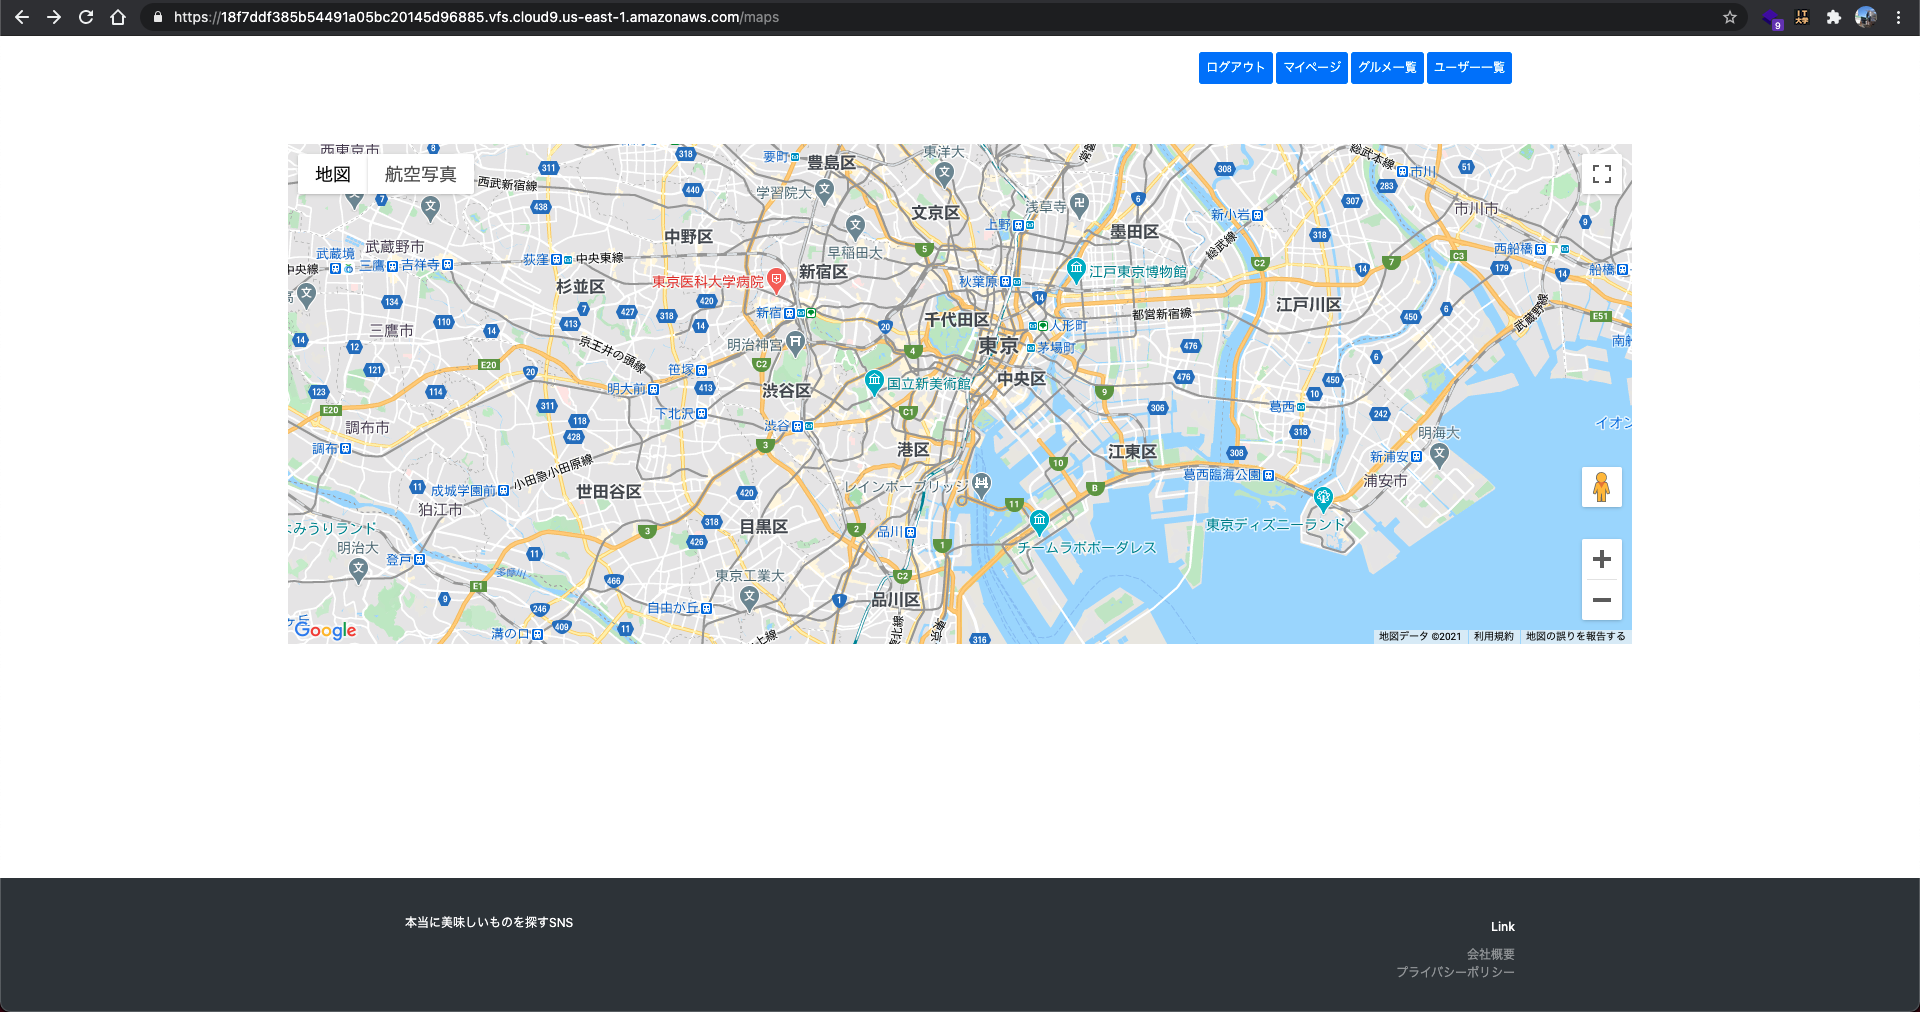Enter fullscreen mode on the map
The image size is (1920, 1012).
click(x=1602, y=174)
